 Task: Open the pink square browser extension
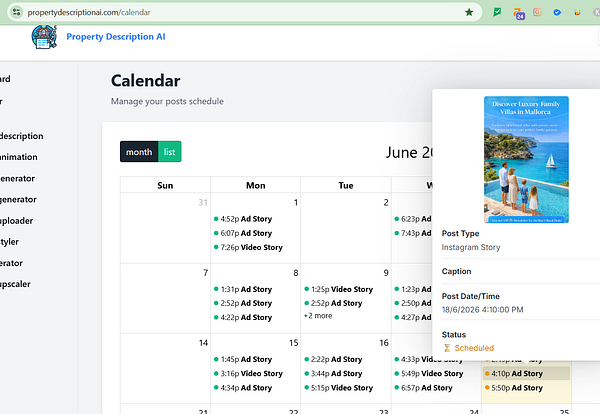[x=537, y=12]
